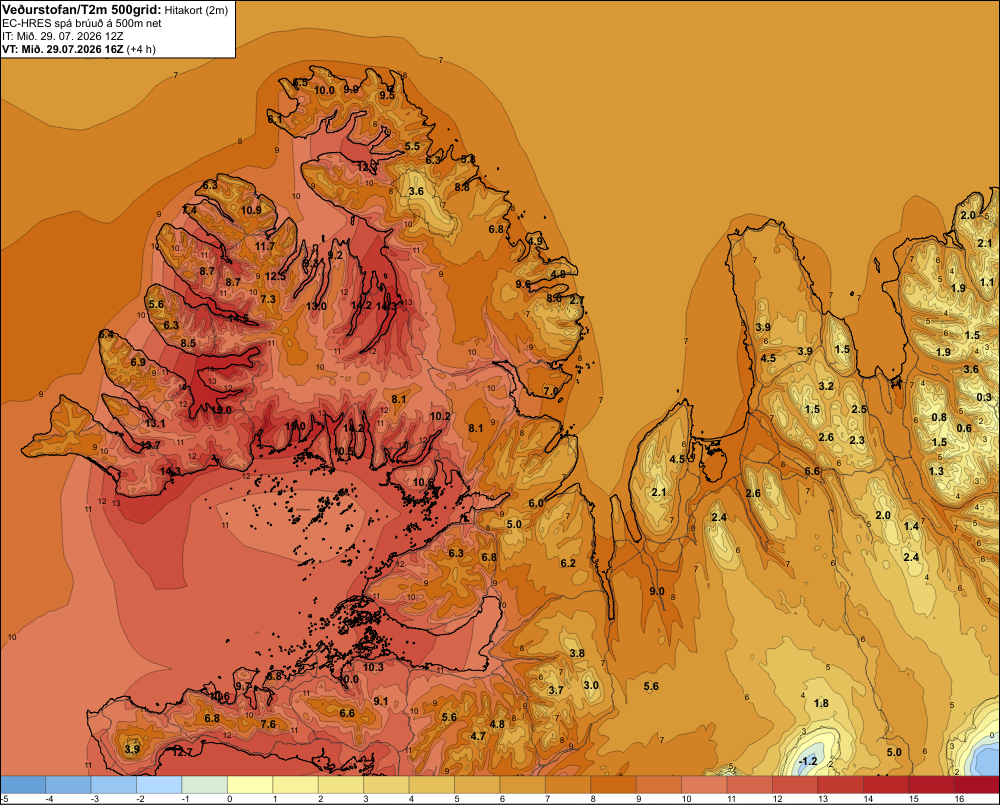The image size is (1000, 805).
Task: Click the -1.2 temperature label on the glacier
Action: [808, 761]
